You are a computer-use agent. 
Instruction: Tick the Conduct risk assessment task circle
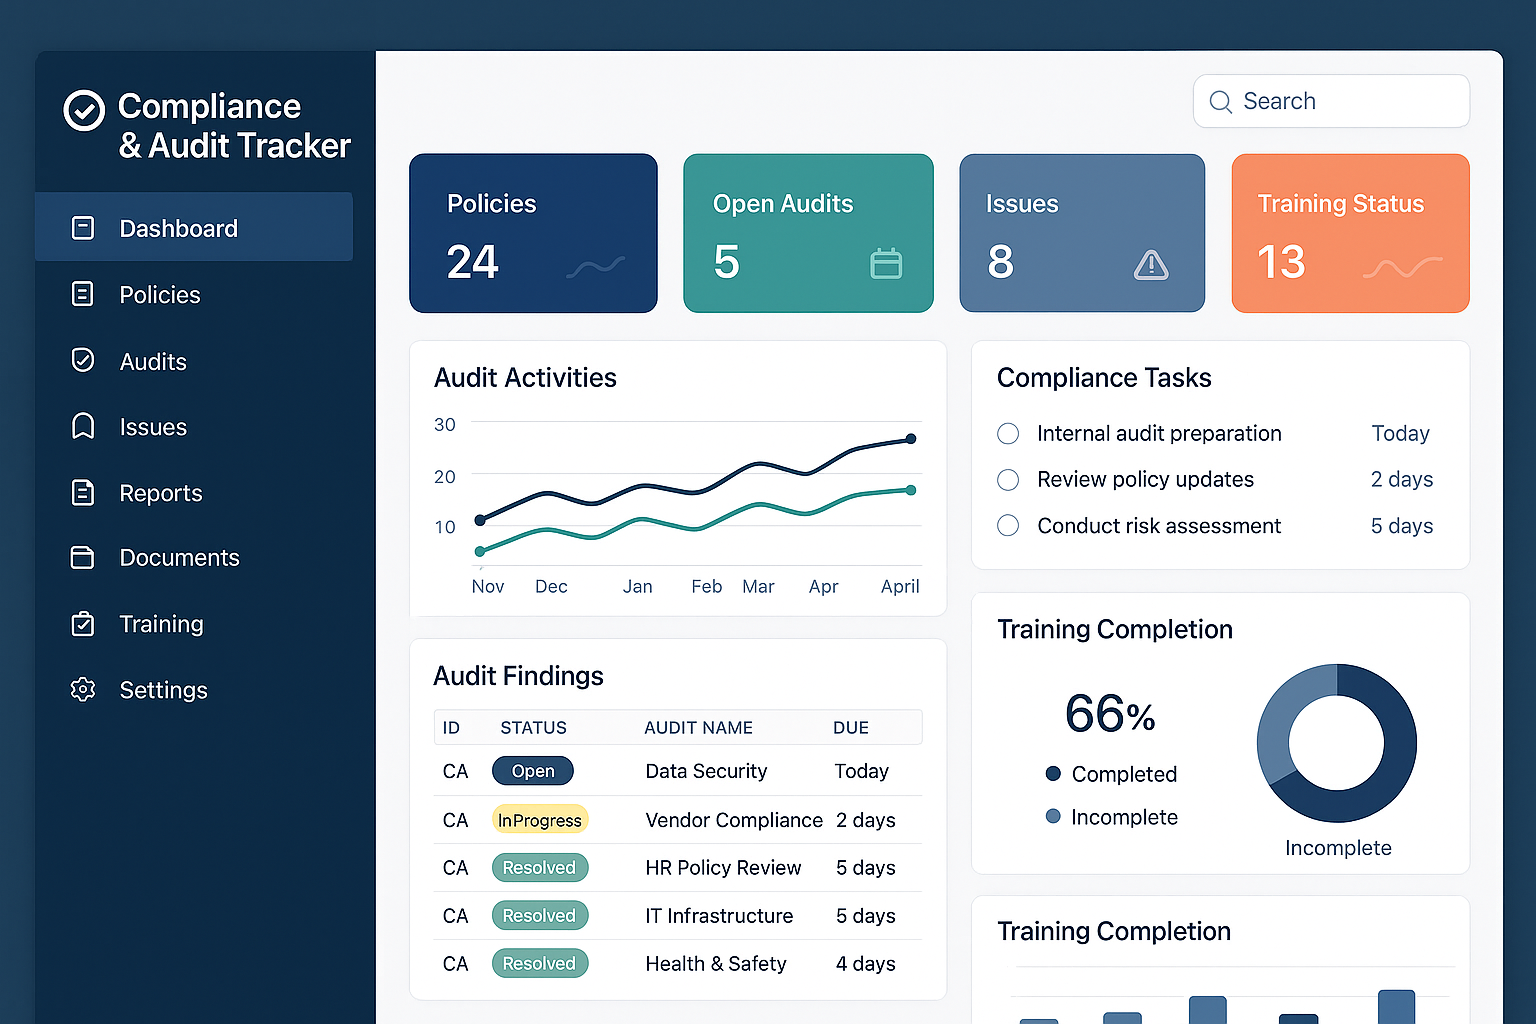coord(1008,525)
